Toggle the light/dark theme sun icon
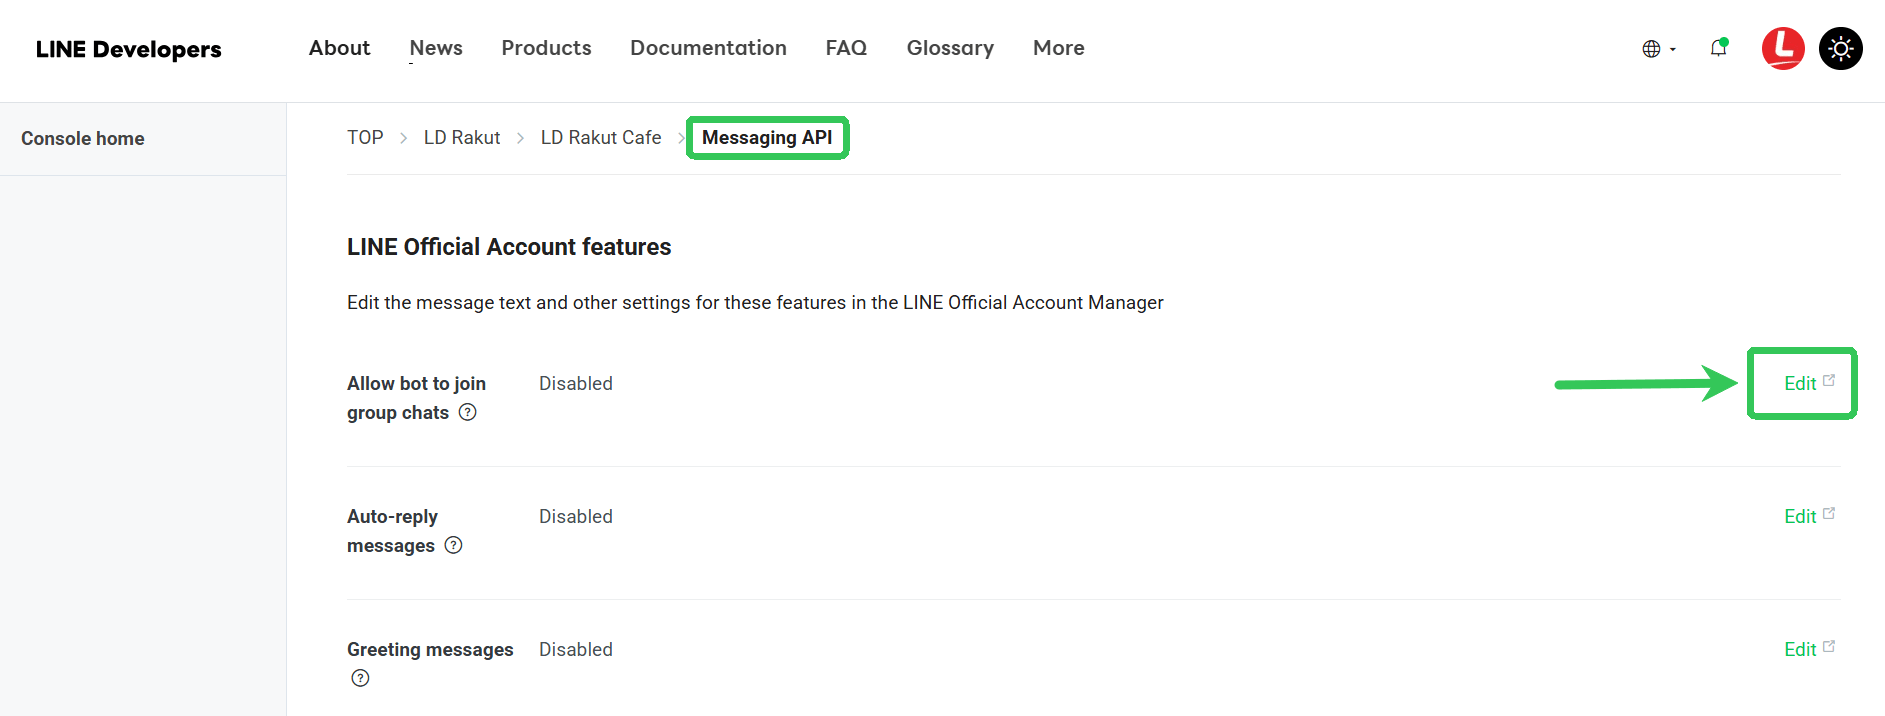 click(x=1841, y=48)
